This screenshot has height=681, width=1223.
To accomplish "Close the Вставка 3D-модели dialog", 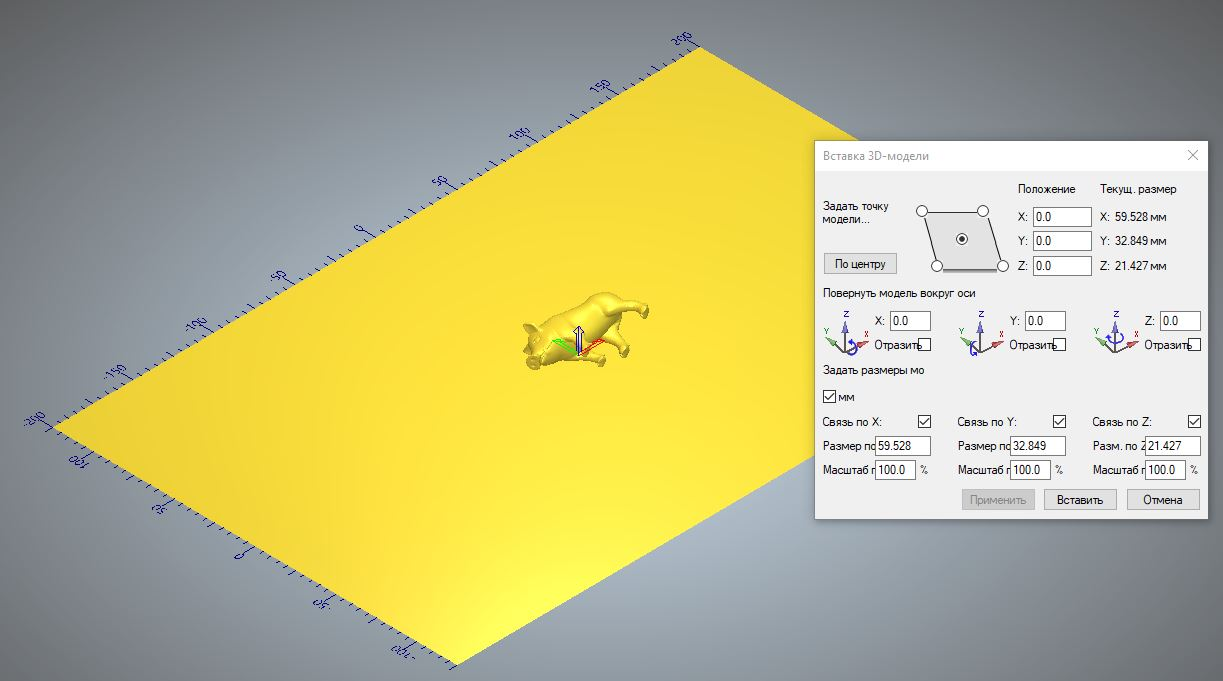I will click(x=1192, y=156).
